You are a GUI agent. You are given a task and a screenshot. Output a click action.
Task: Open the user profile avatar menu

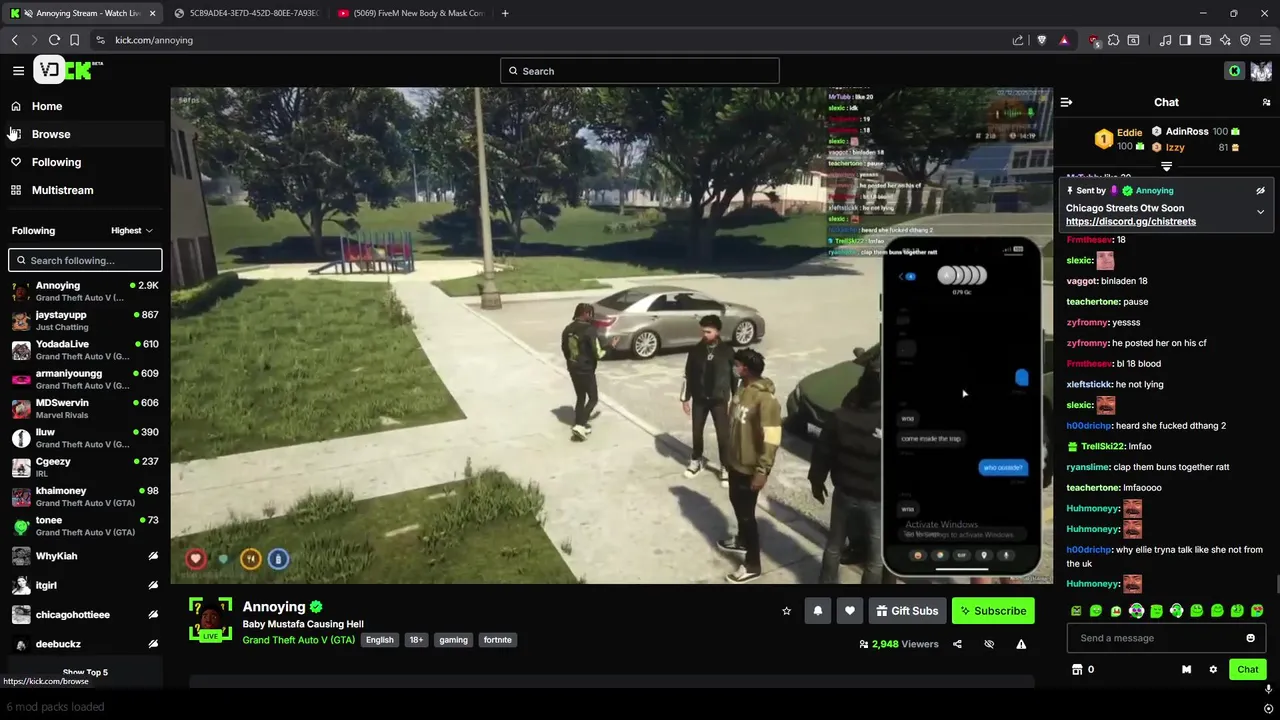[1261, 71]
